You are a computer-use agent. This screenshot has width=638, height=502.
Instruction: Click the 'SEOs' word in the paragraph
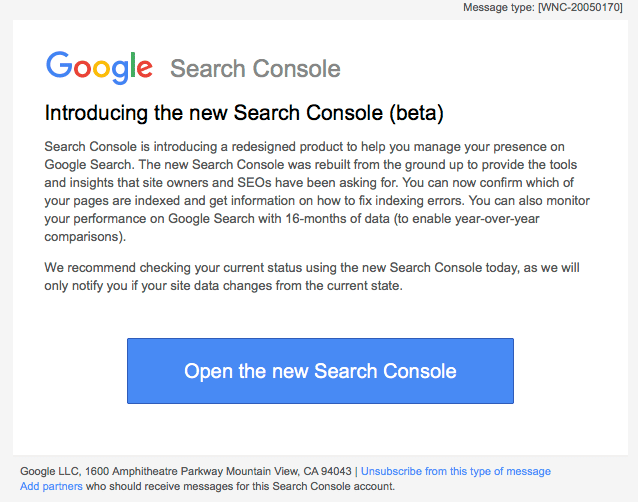254,182
